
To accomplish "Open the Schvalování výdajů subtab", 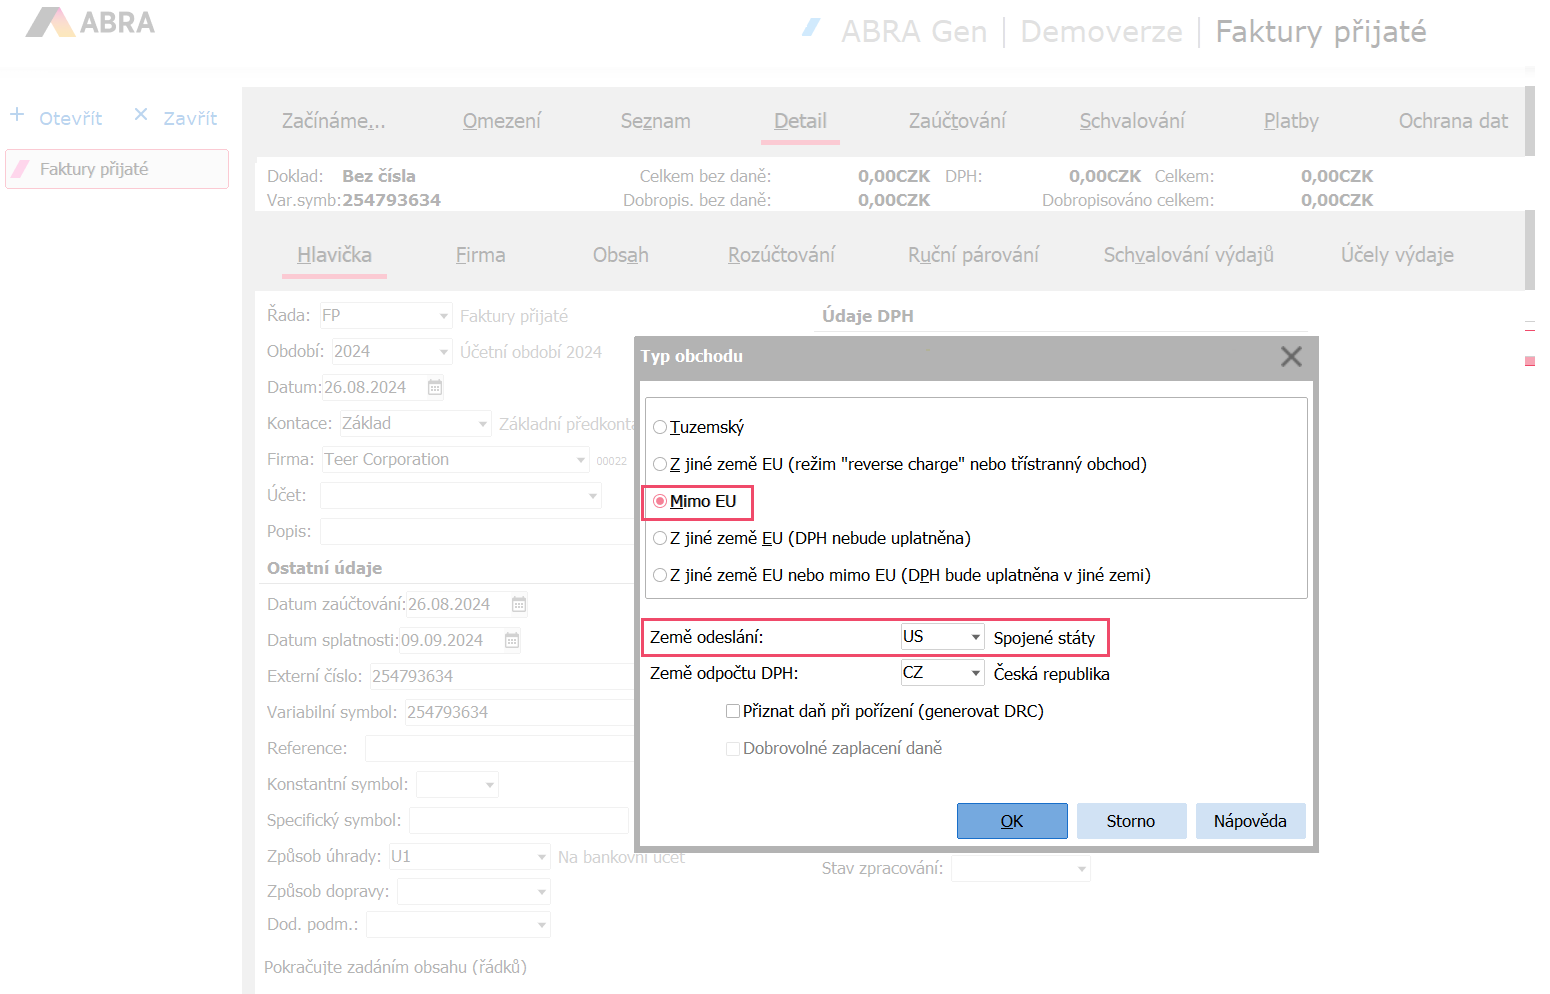I will click(x=1189, y=255).
